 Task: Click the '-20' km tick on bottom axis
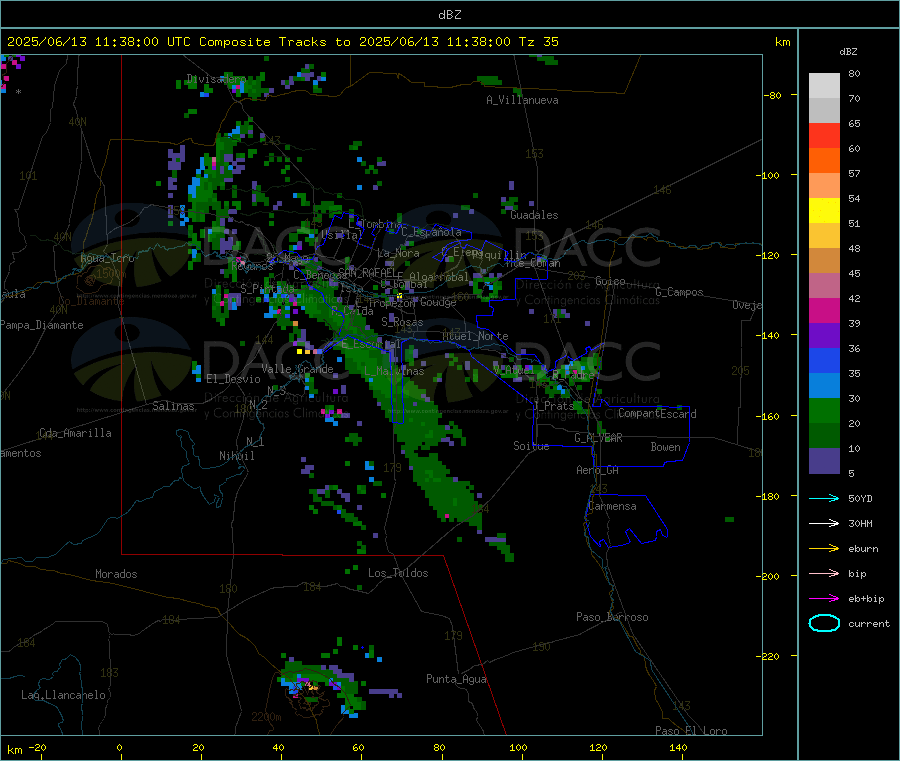coord(37,748)
